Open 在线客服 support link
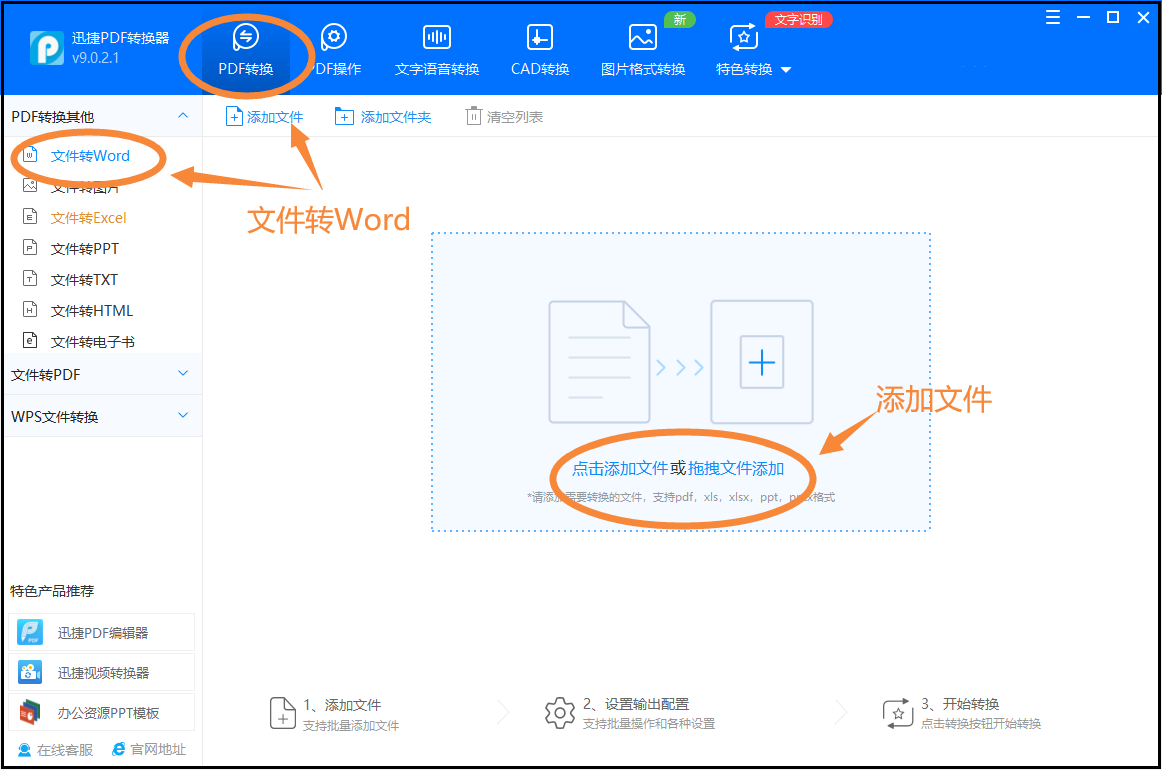 [56, 750]
